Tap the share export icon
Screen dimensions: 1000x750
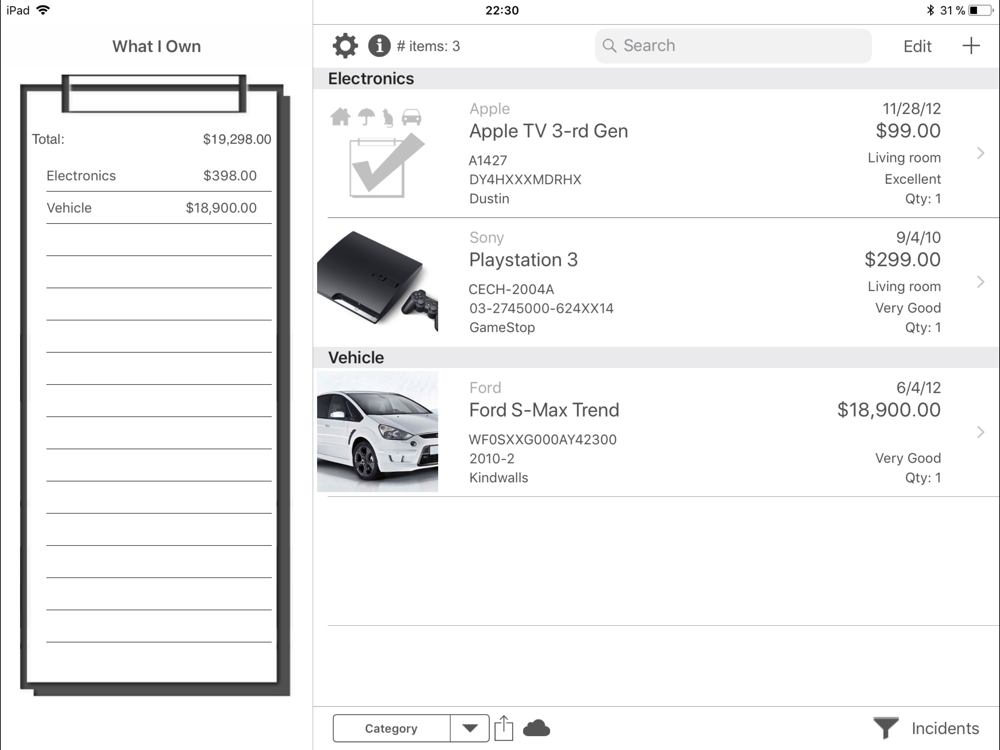pos(503,728)
